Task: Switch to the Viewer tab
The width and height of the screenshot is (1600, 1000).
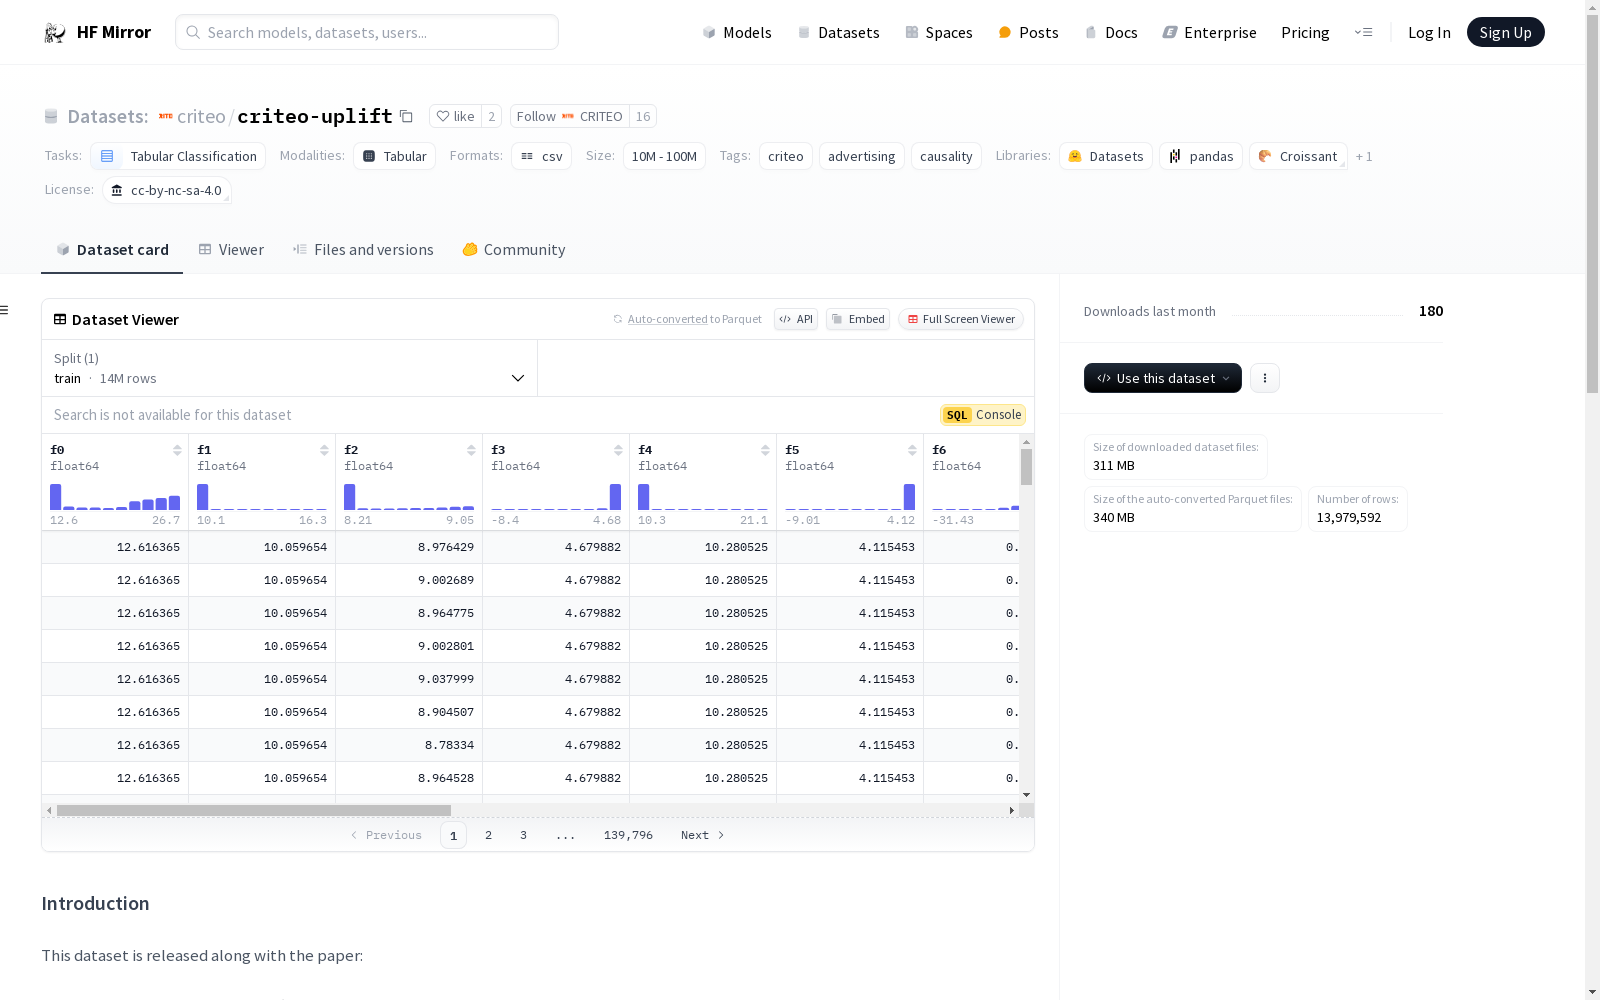Action: tap(231, 250)
